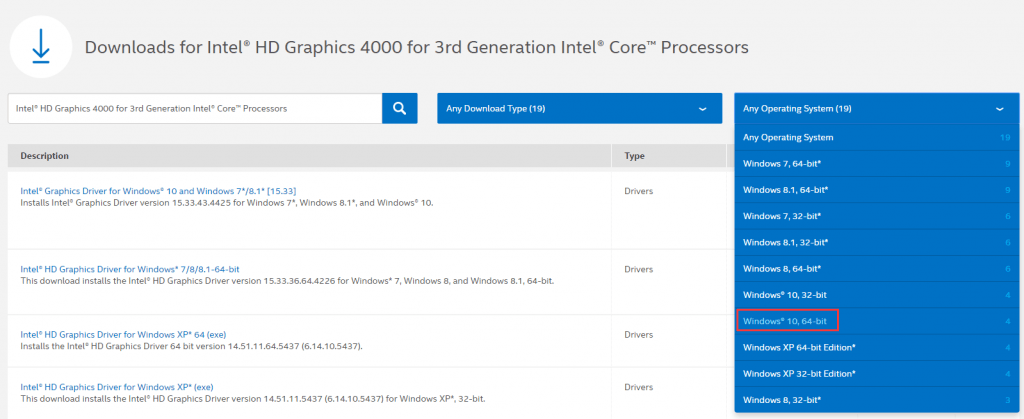Select Windows 10, 64-bit option
Image resolution: width=1024 pixels, height=419 pixels.
pyautogui.click(x=787, y=321)
